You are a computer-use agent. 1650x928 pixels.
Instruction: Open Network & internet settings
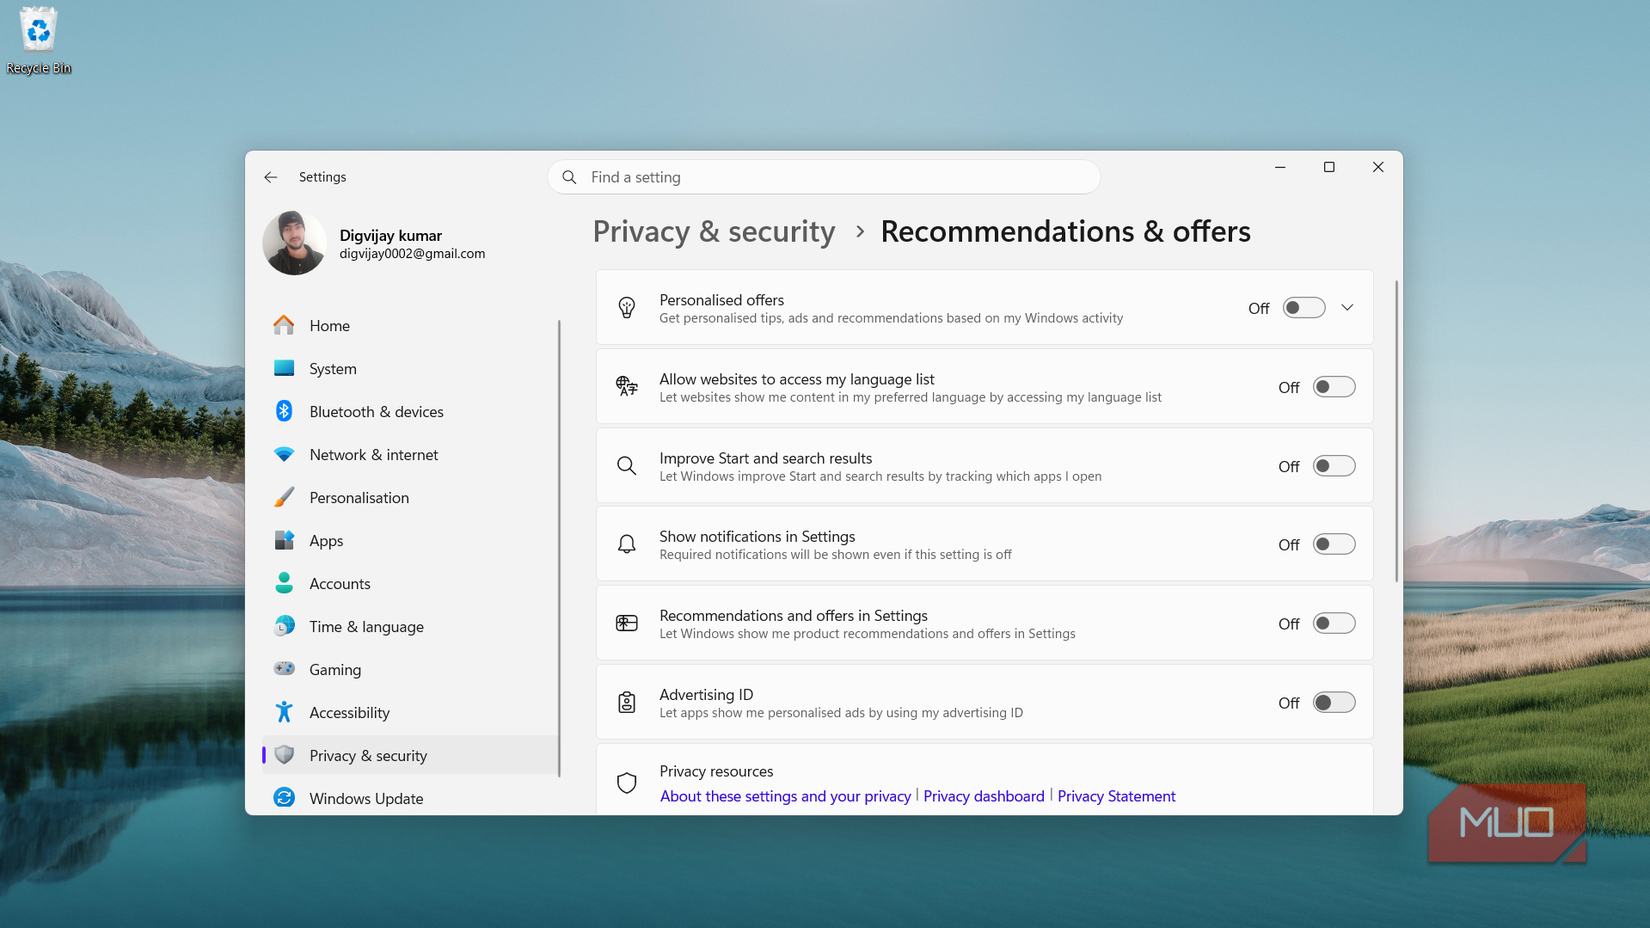point(410,454)
